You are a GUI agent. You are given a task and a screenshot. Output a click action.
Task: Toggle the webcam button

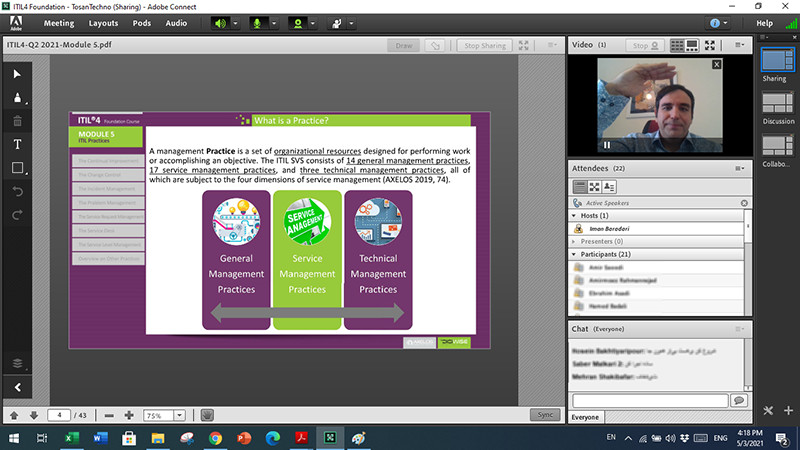298,23
